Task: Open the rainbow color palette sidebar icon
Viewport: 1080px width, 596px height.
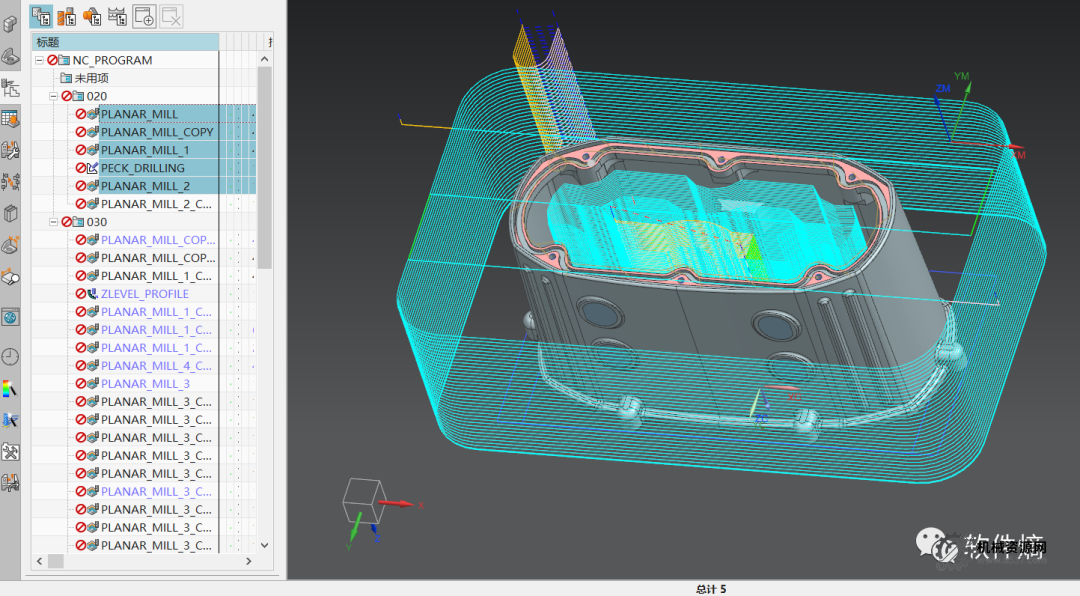Action: click(x=11, y=388)
